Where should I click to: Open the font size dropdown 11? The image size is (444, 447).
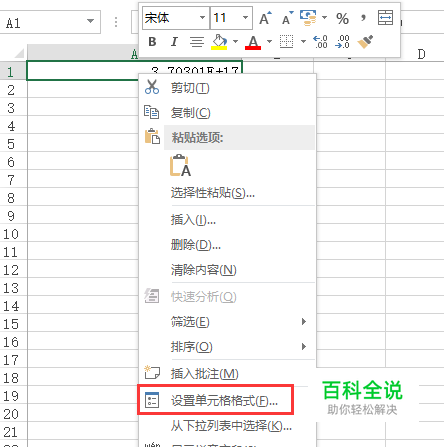coord(246,18)
